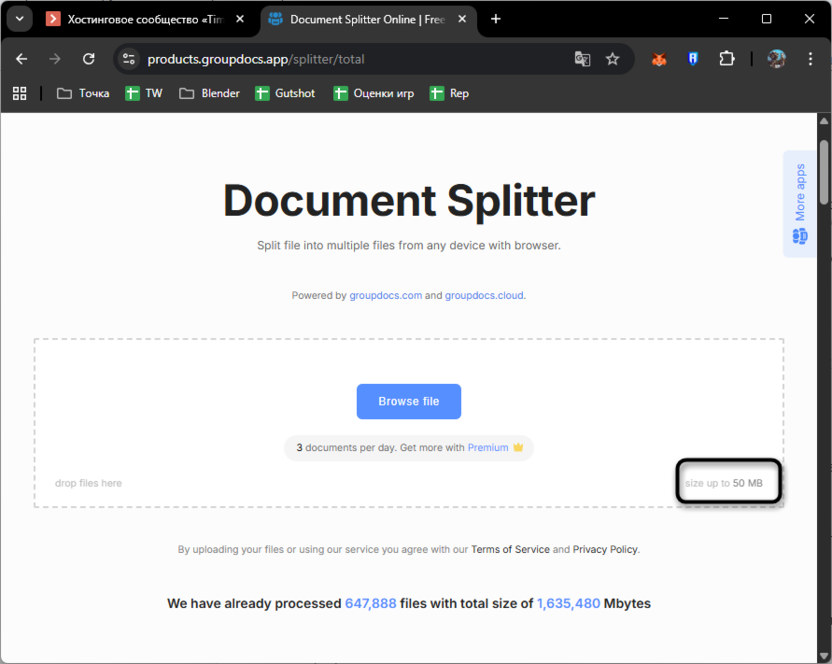Open the Premium link

pyautogui.click(x=487, y=447)
